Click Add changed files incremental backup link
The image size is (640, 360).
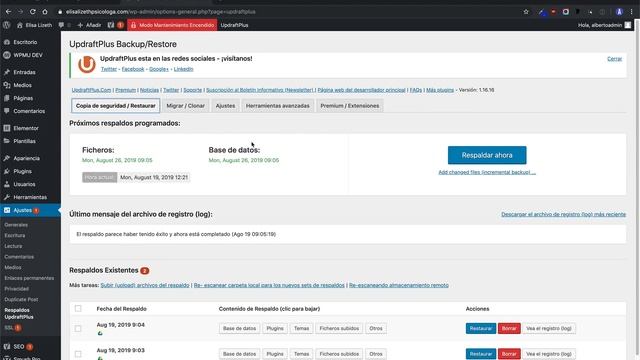487,172
